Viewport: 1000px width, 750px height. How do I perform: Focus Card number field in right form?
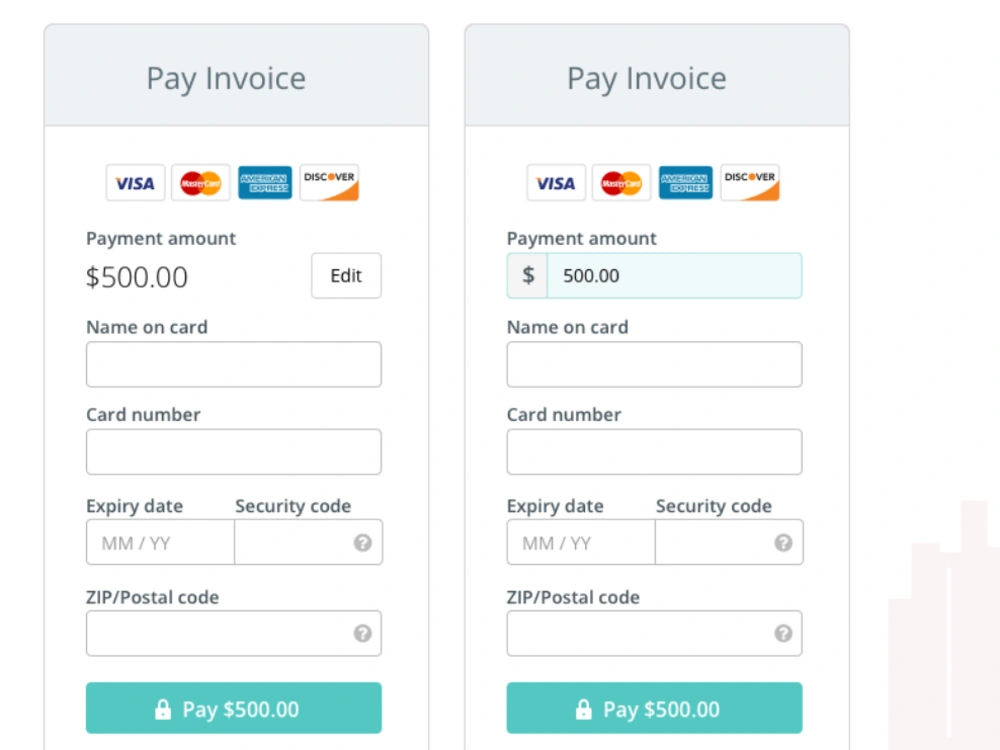pyautogui.click(x=654, y=452)
